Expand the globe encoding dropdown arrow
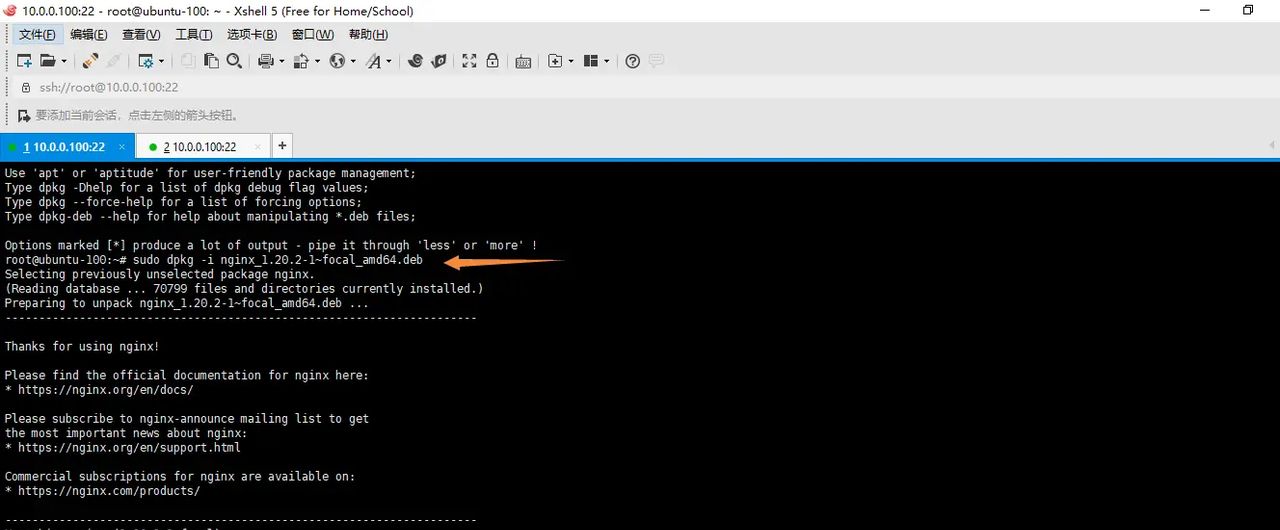 (353, 62)
